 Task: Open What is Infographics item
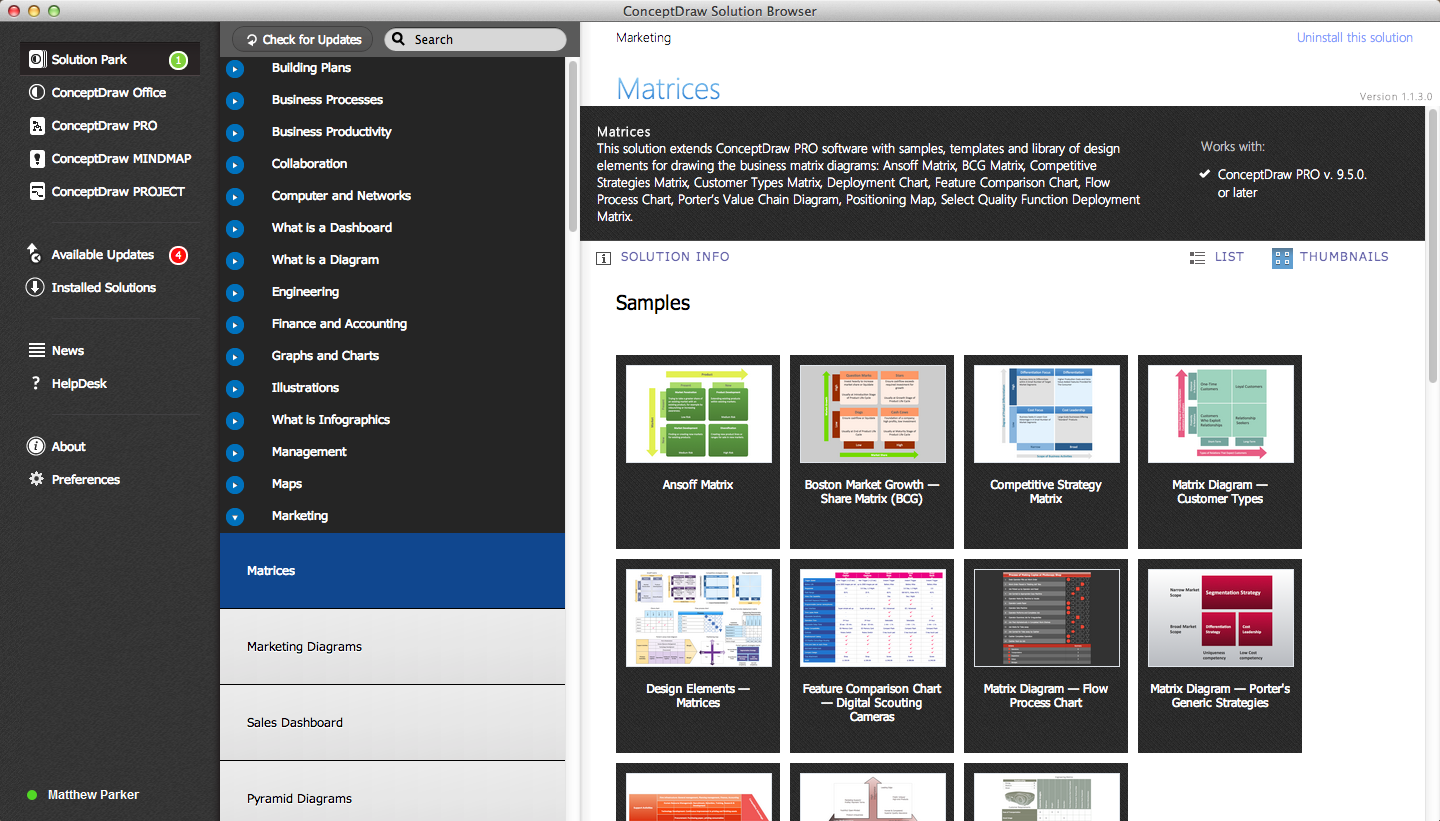[331, 420]
